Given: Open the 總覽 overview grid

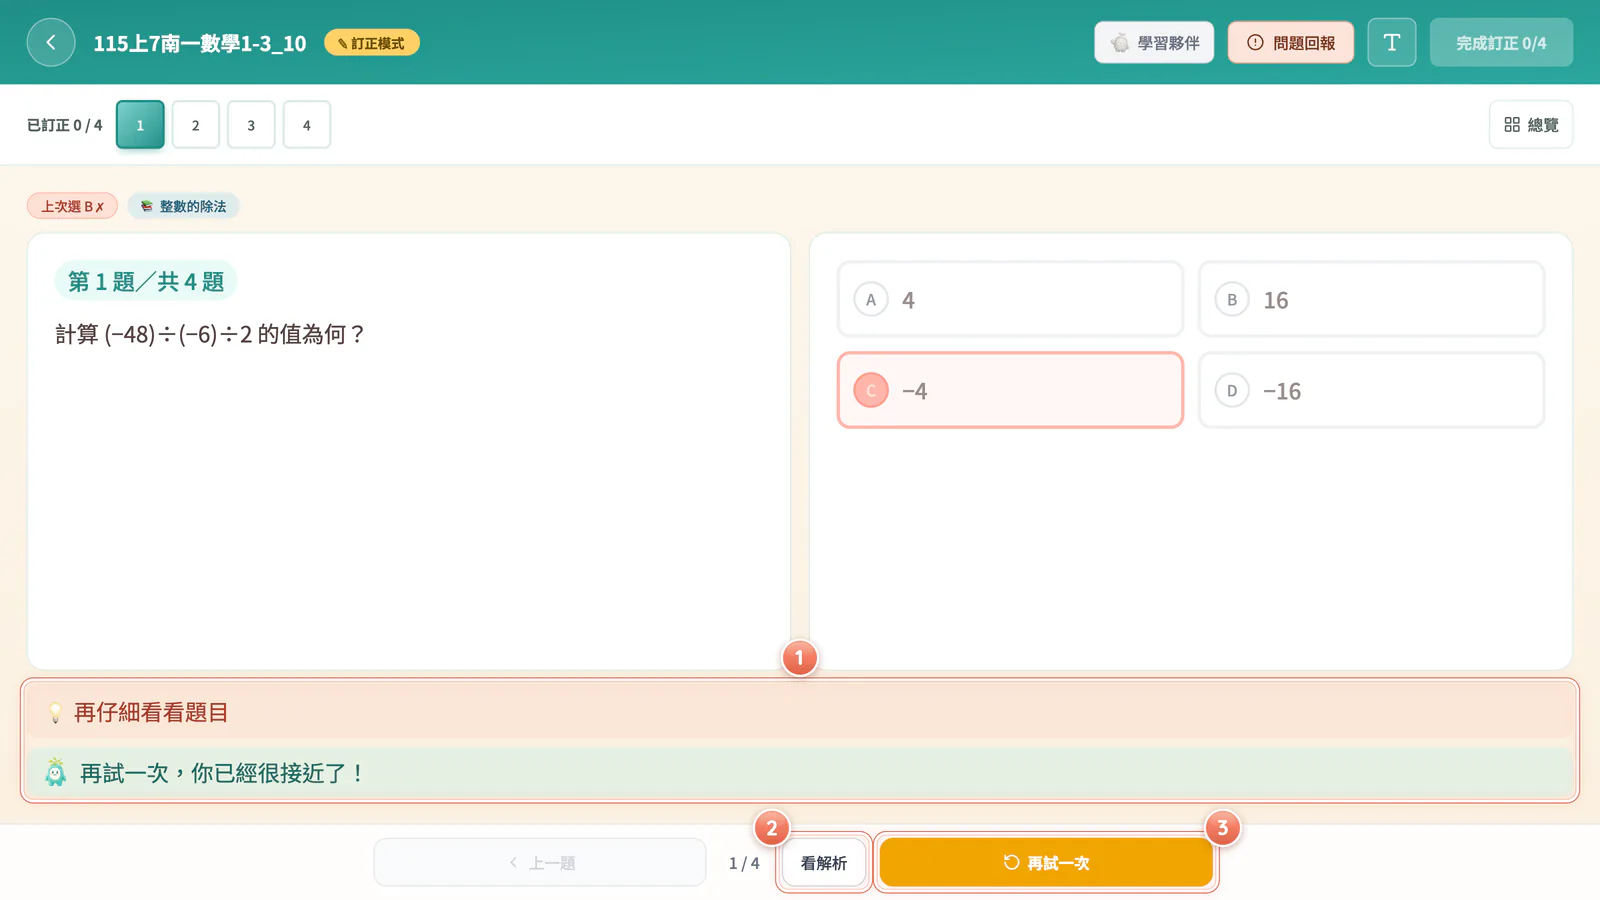Looking at the screenshot, I should coord(1531,125).
